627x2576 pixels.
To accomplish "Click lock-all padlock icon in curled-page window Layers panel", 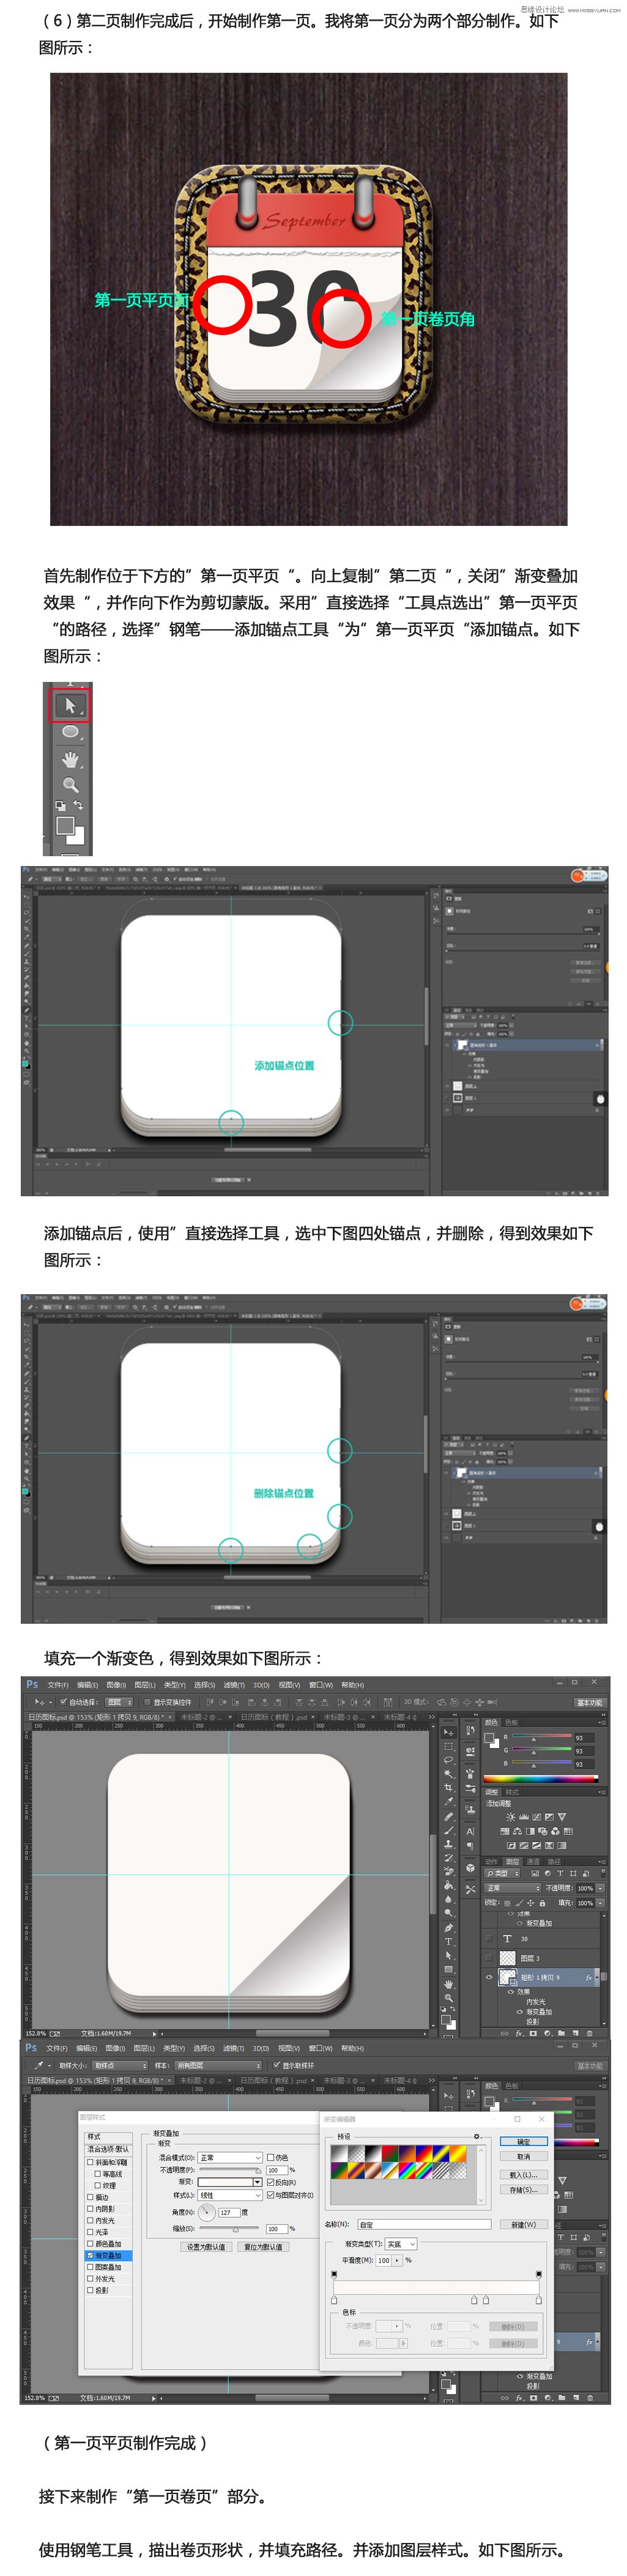I will 542,1903.
